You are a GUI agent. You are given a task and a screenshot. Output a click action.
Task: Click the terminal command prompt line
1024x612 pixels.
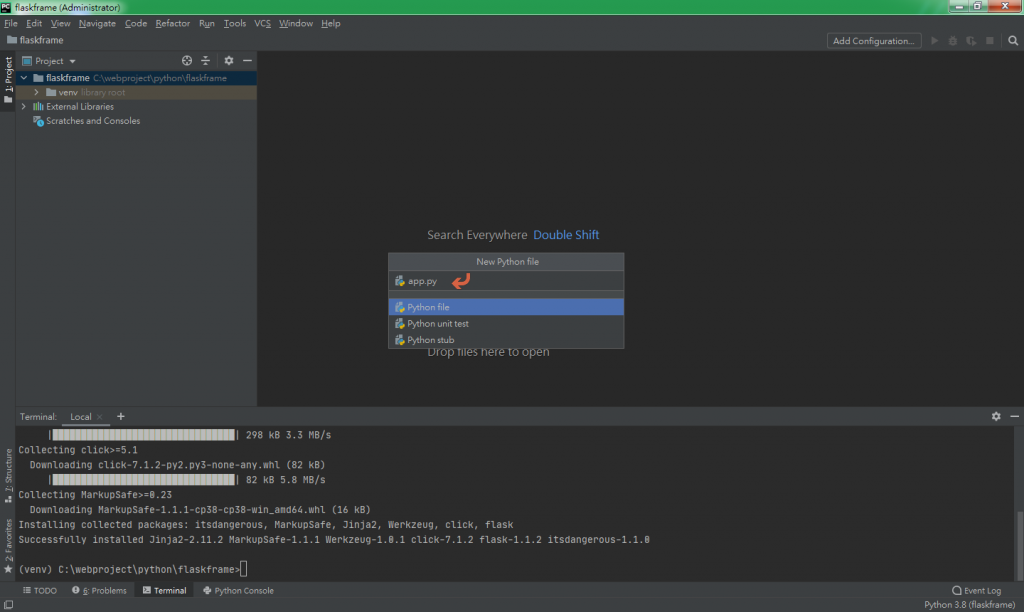click(x=133, y=570)
